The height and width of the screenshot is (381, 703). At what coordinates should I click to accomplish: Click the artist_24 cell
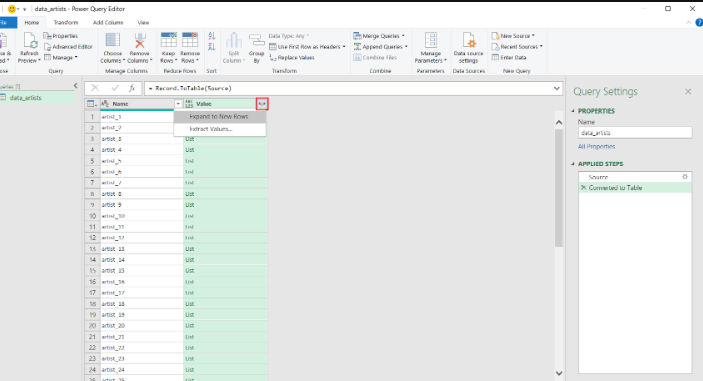click(141, 369)
